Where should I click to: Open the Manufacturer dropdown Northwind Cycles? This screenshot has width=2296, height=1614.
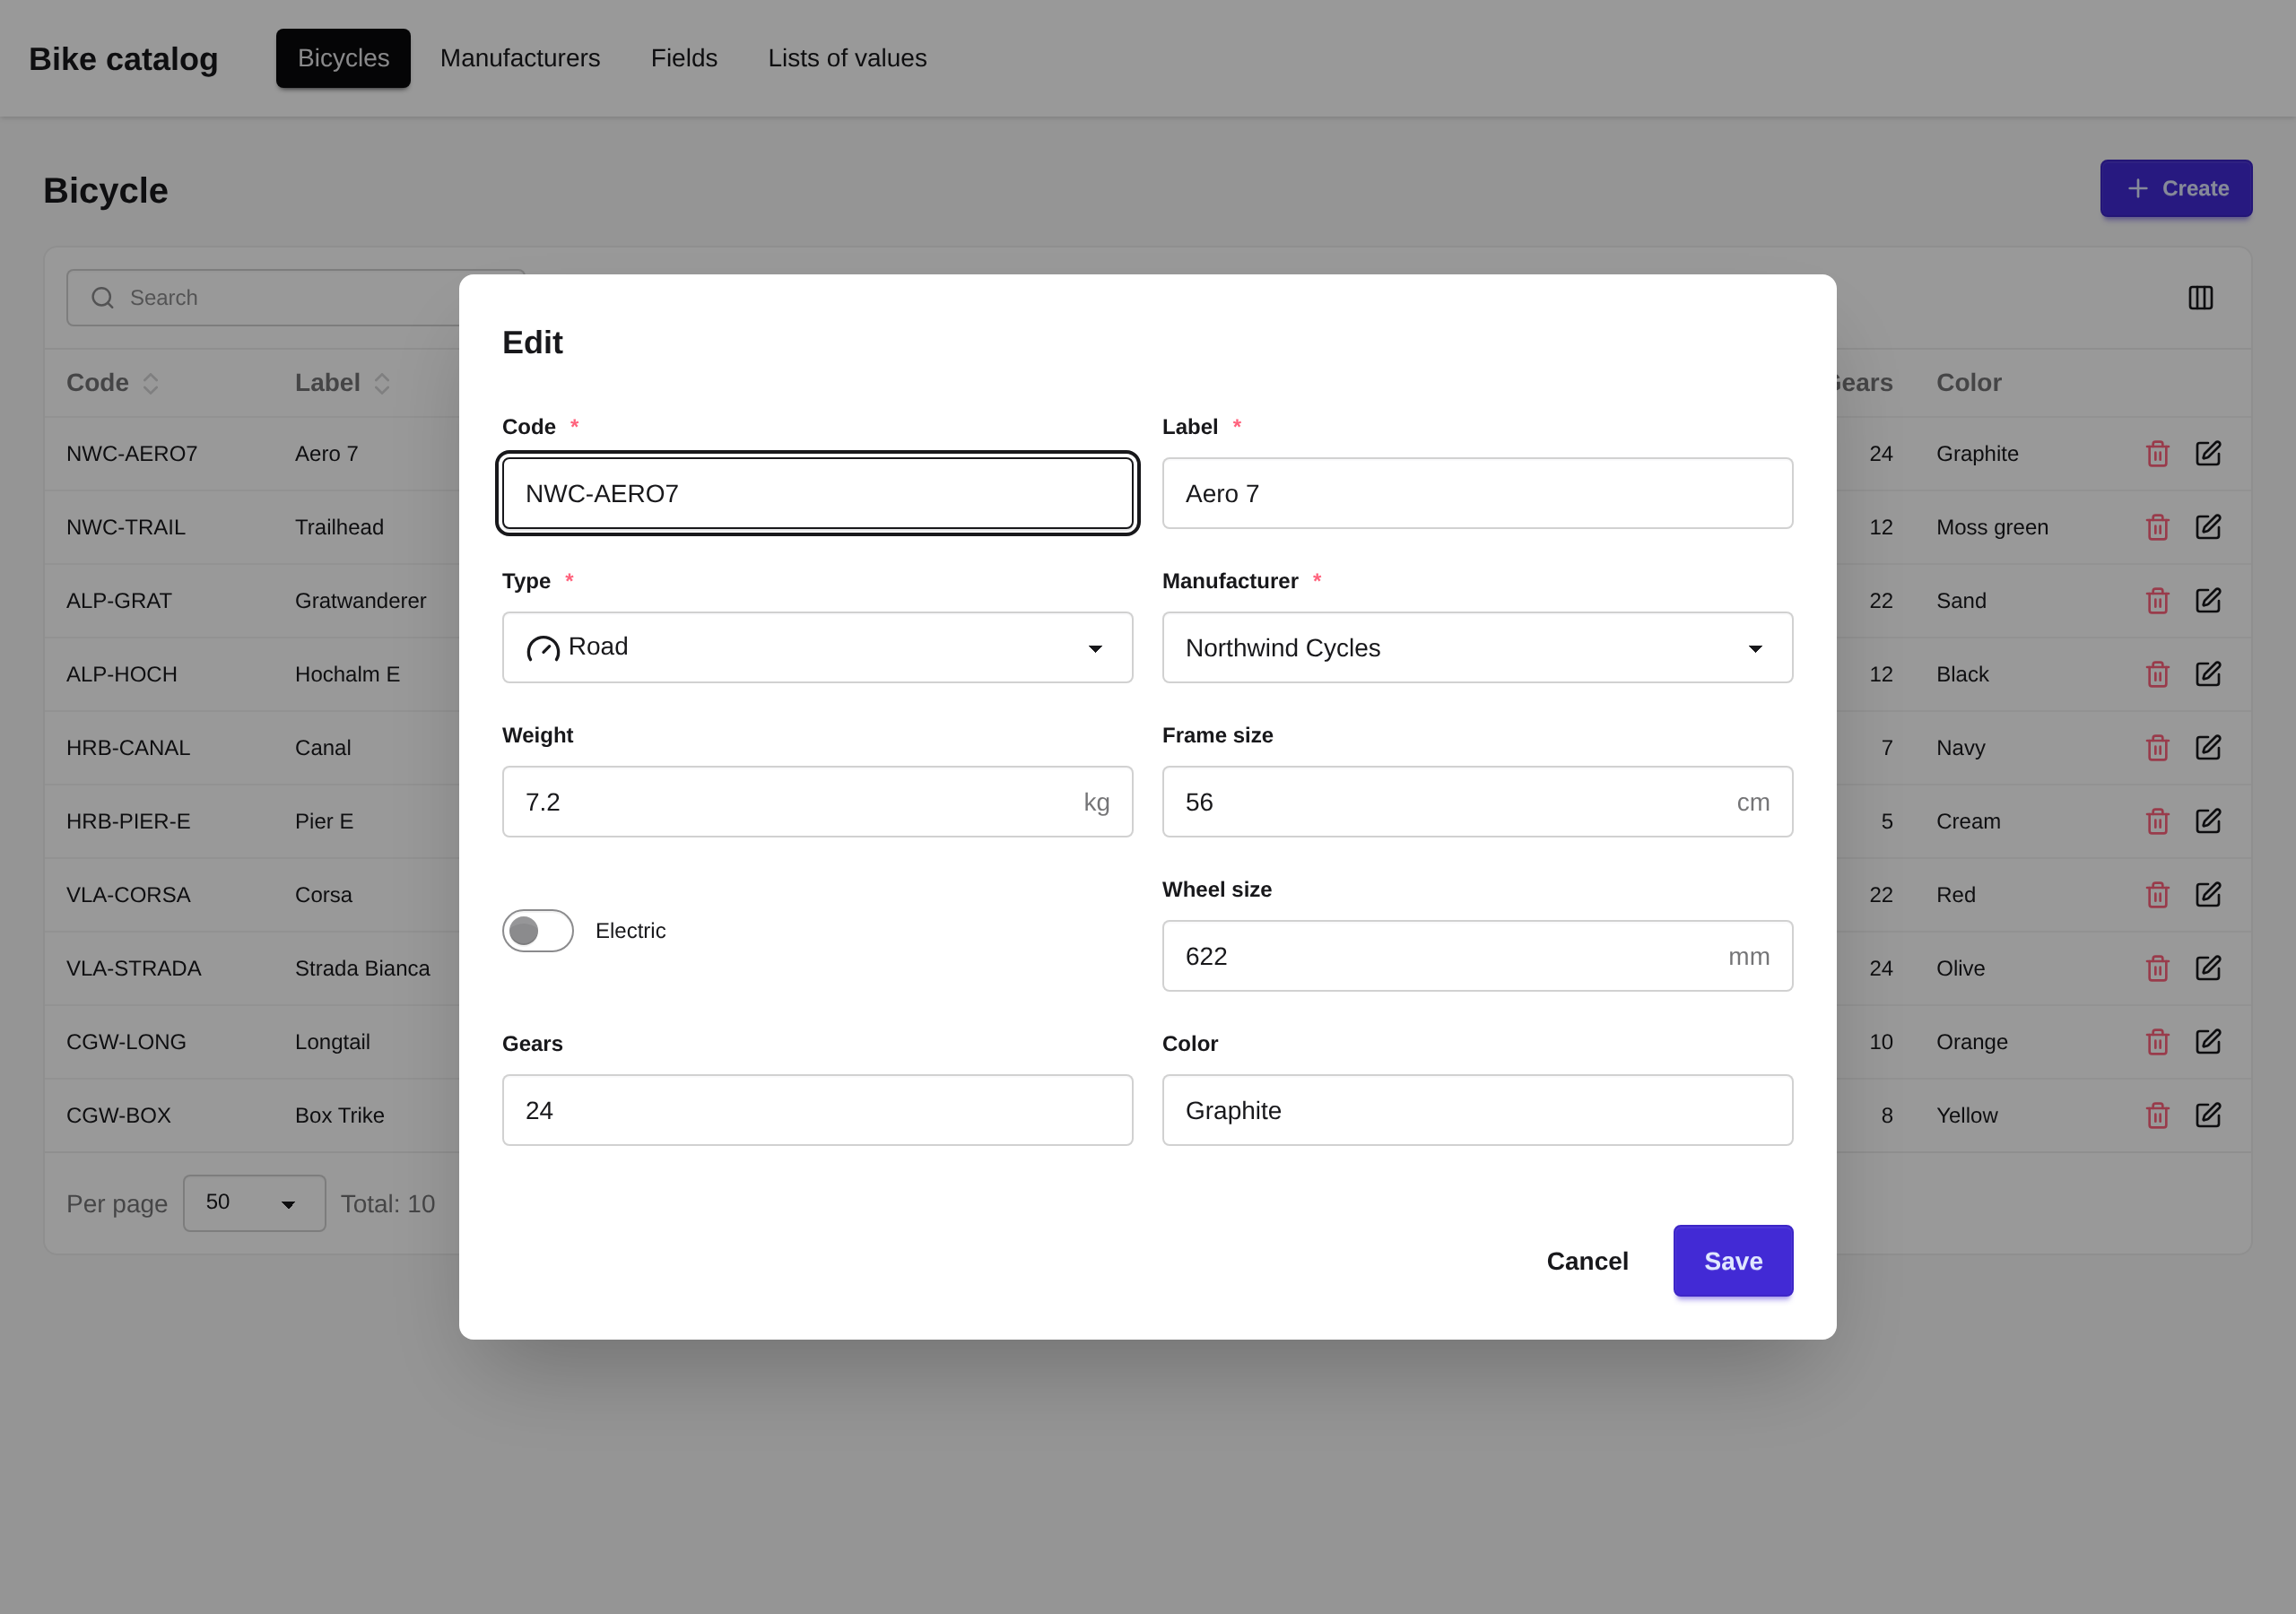[x=1477, y=648]
